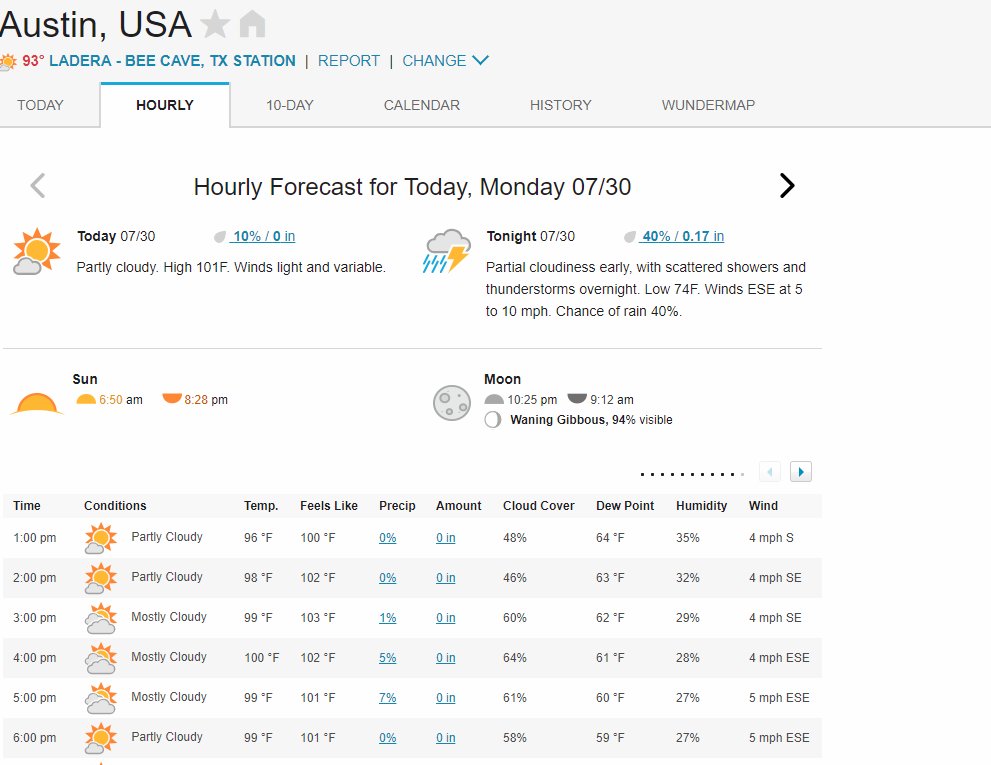This screenshot has height=765, width=991.
Task: Click the sunrise icon in Sun section
Action: [x=85, y=400]
